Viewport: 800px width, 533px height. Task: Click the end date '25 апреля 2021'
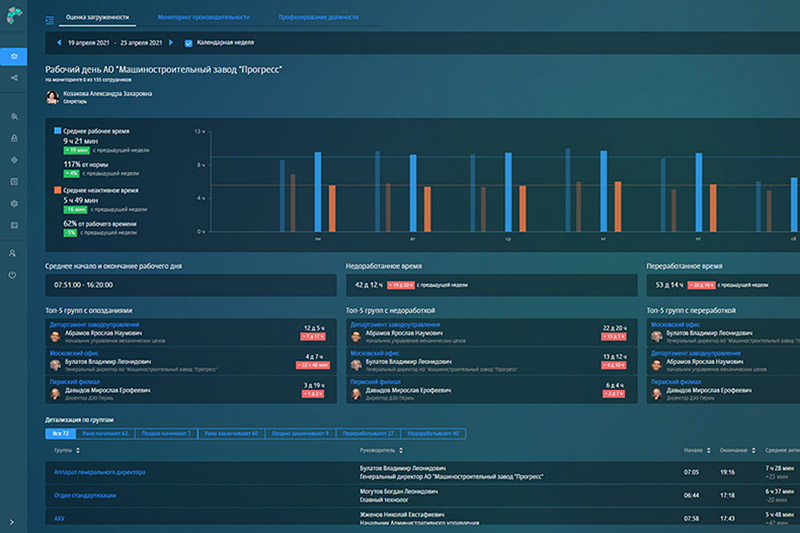(141, 43)
